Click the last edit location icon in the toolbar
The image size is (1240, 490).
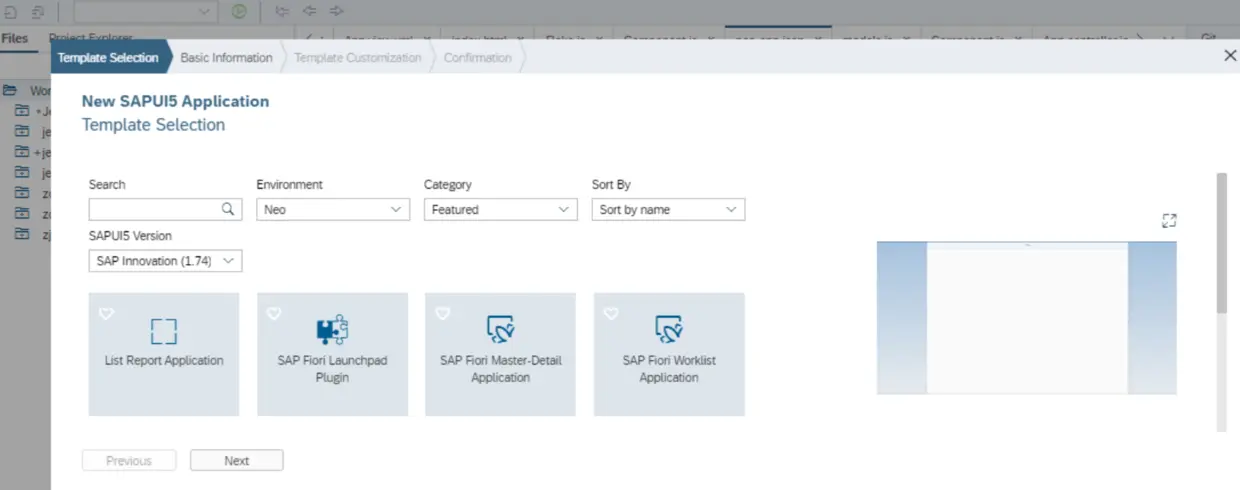[282, 11]
